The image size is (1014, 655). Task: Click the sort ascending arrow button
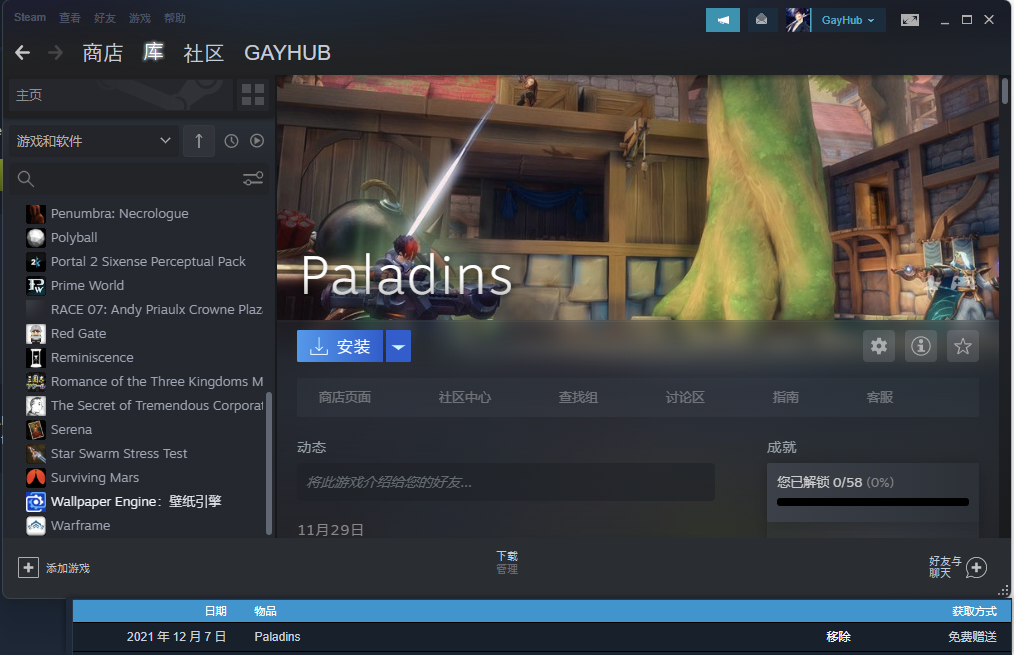[x=199, y=140]
